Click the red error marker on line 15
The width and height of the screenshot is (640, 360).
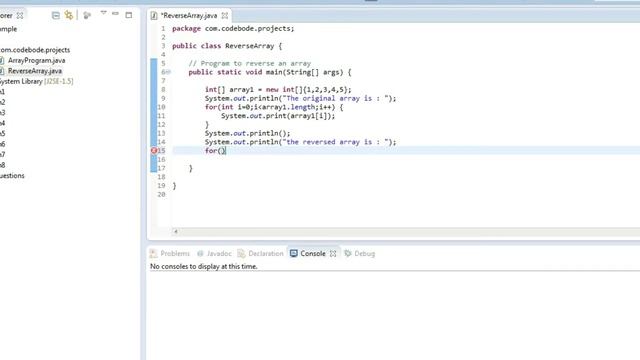[x=154, y=151]
